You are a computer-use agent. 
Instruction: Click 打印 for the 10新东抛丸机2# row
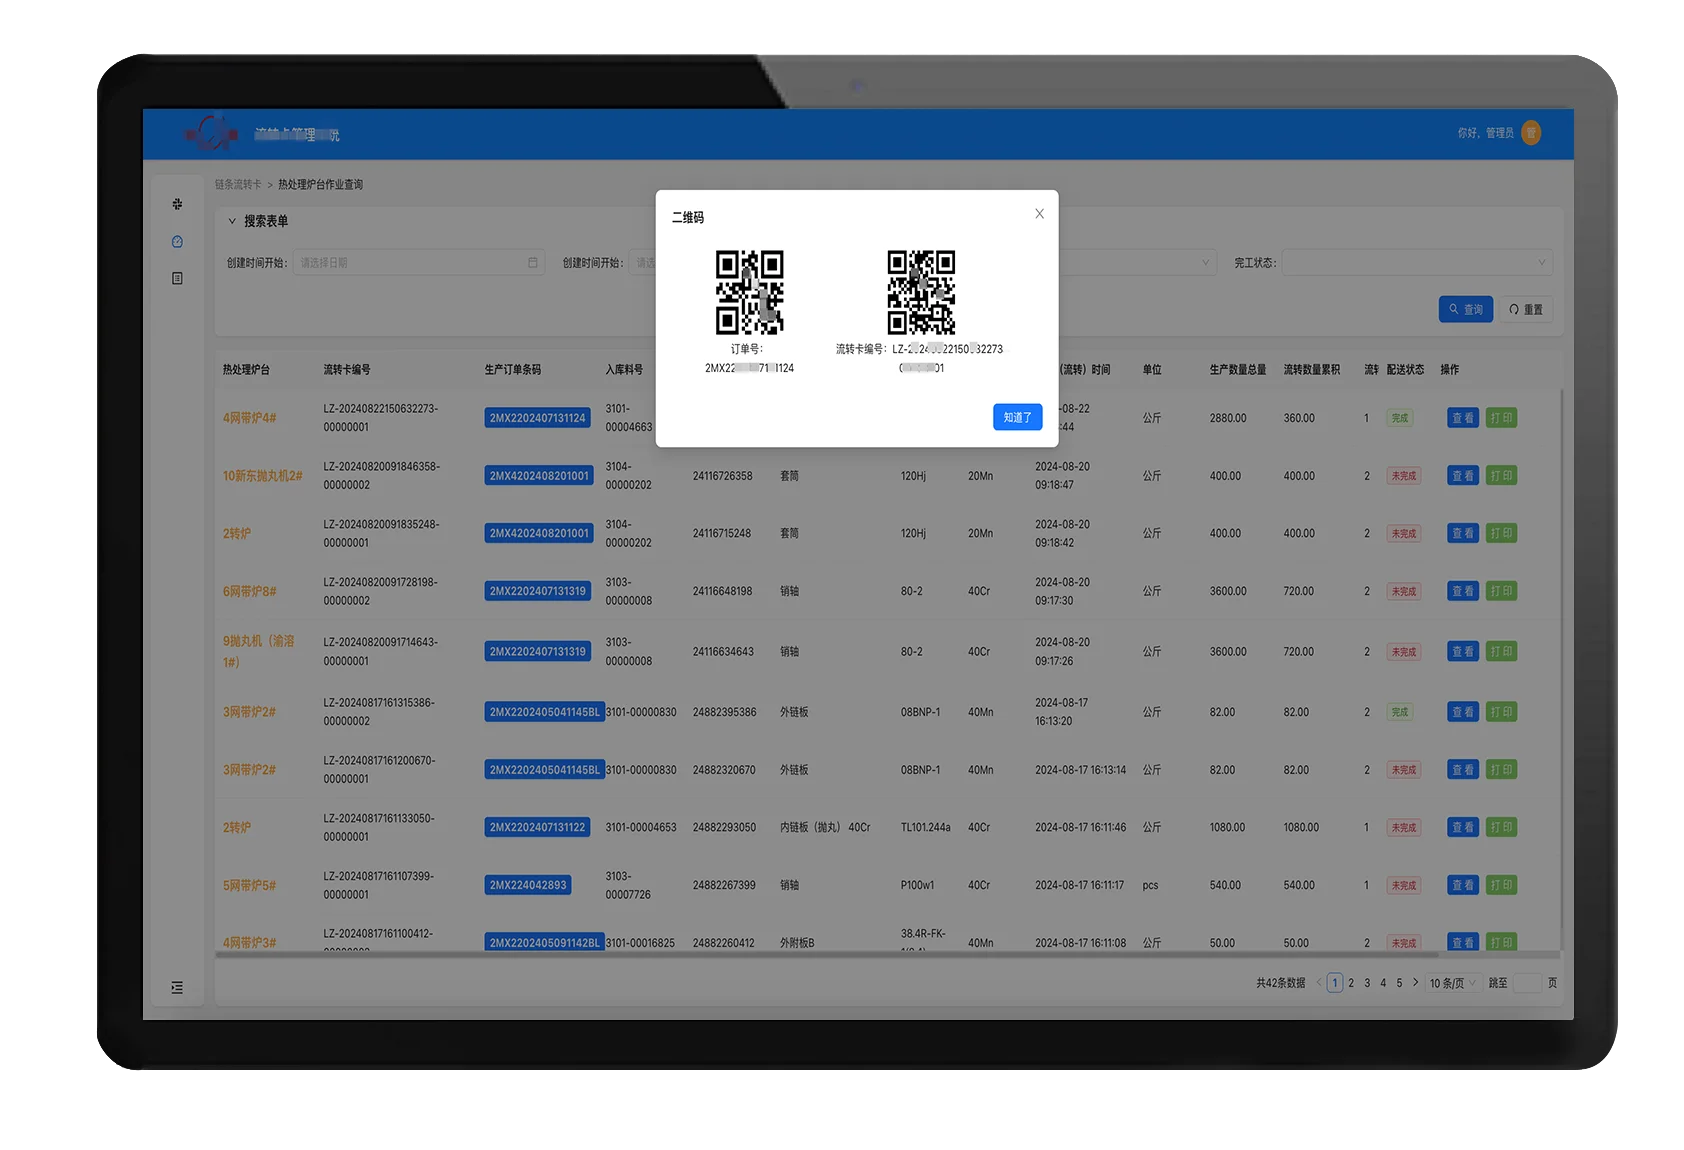(1501, 476)
